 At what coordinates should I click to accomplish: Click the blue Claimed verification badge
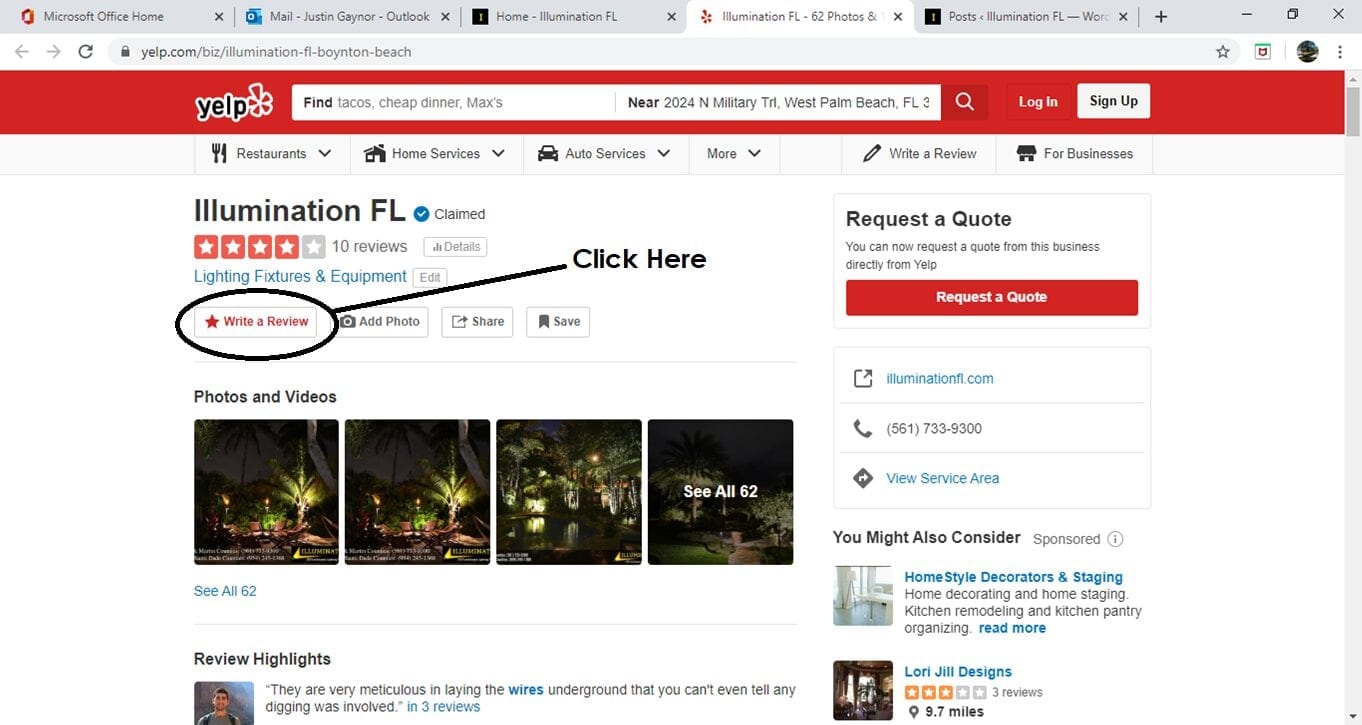click(x=421, y=214)
